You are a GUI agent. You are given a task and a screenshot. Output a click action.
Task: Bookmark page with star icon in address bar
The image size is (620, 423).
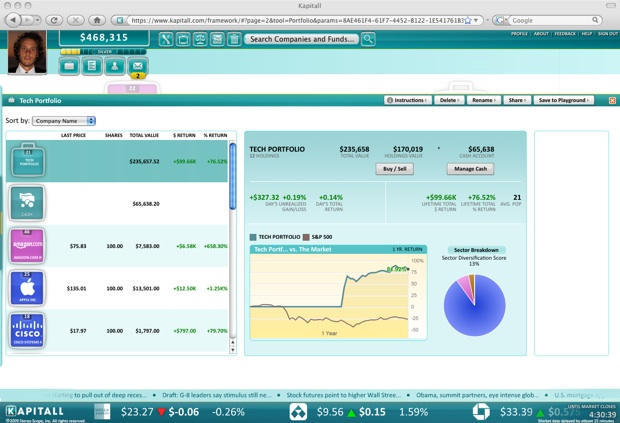468,20
